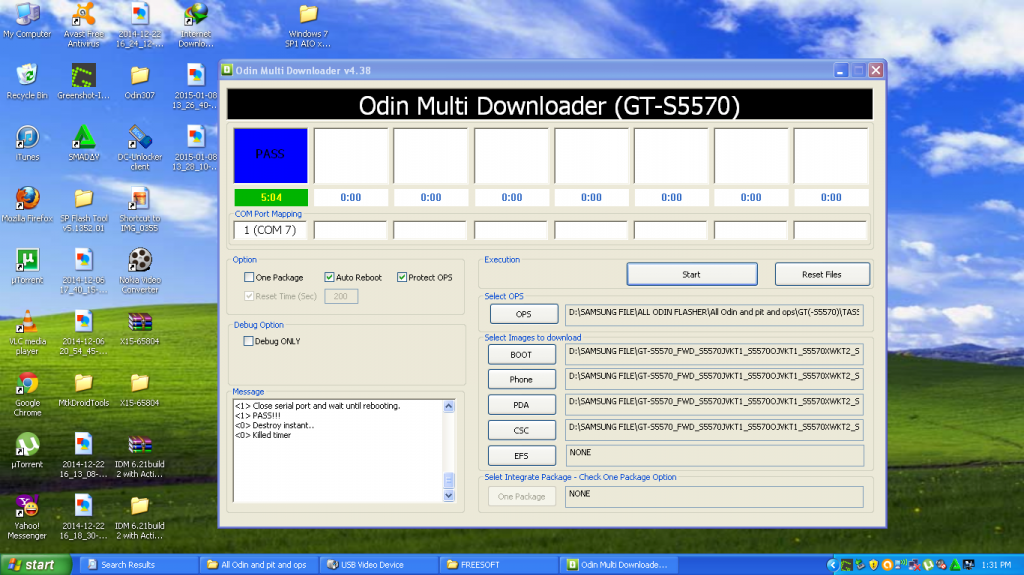The width and height of the screenshot is (1024, 575).
Task: Toggle the Protect OPS checkbox
Action: [402, 277]
